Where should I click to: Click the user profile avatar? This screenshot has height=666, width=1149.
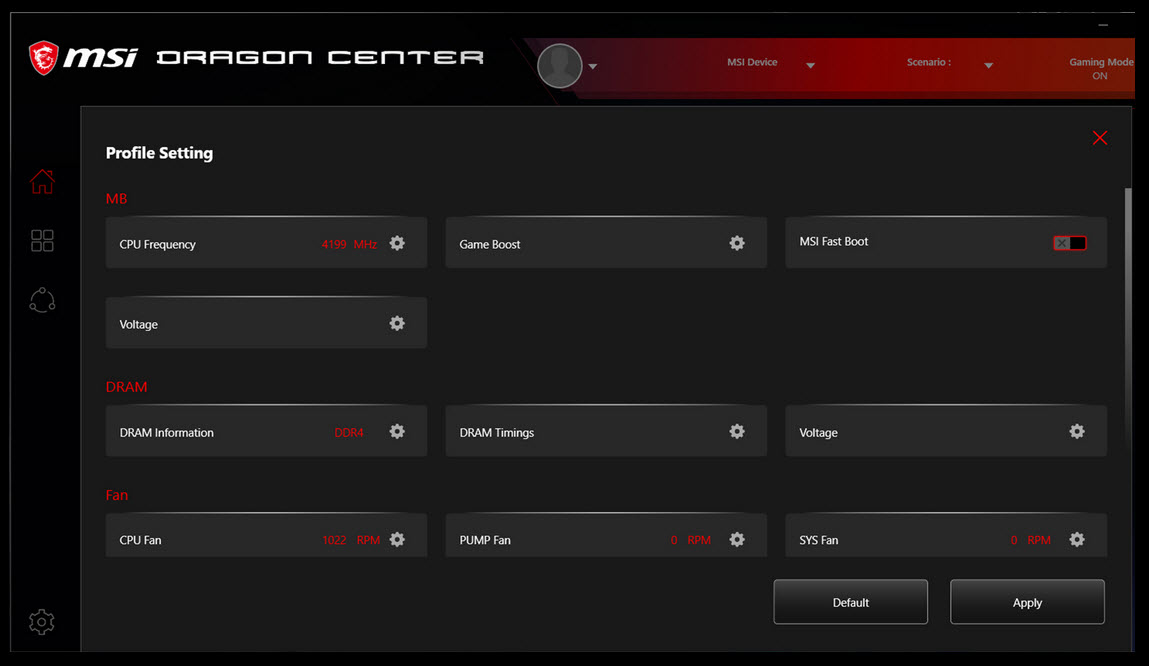[x=560, y=66]
